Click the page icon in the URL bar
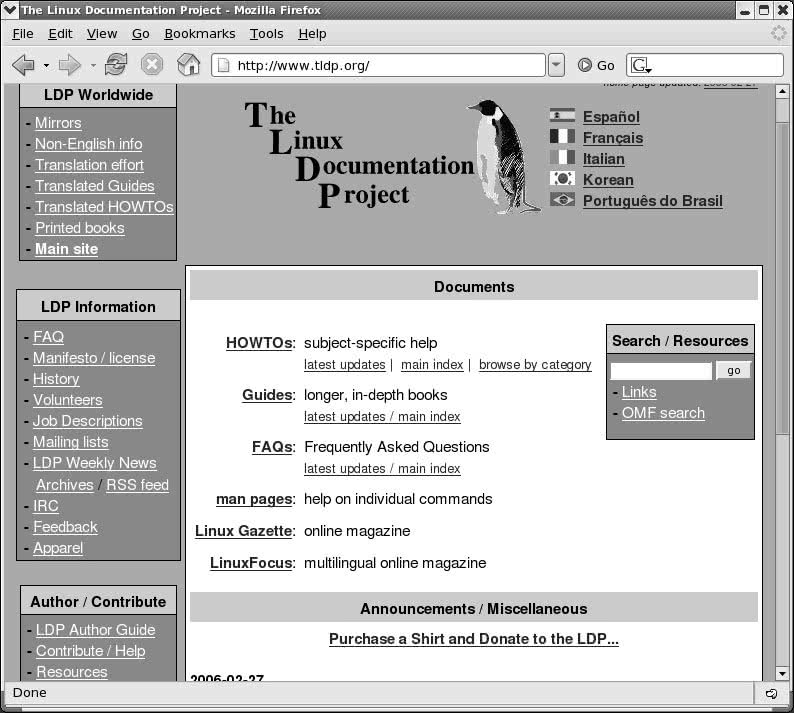Image resolution: width=794 pixels, height=713 pixels. click(223, 65)
